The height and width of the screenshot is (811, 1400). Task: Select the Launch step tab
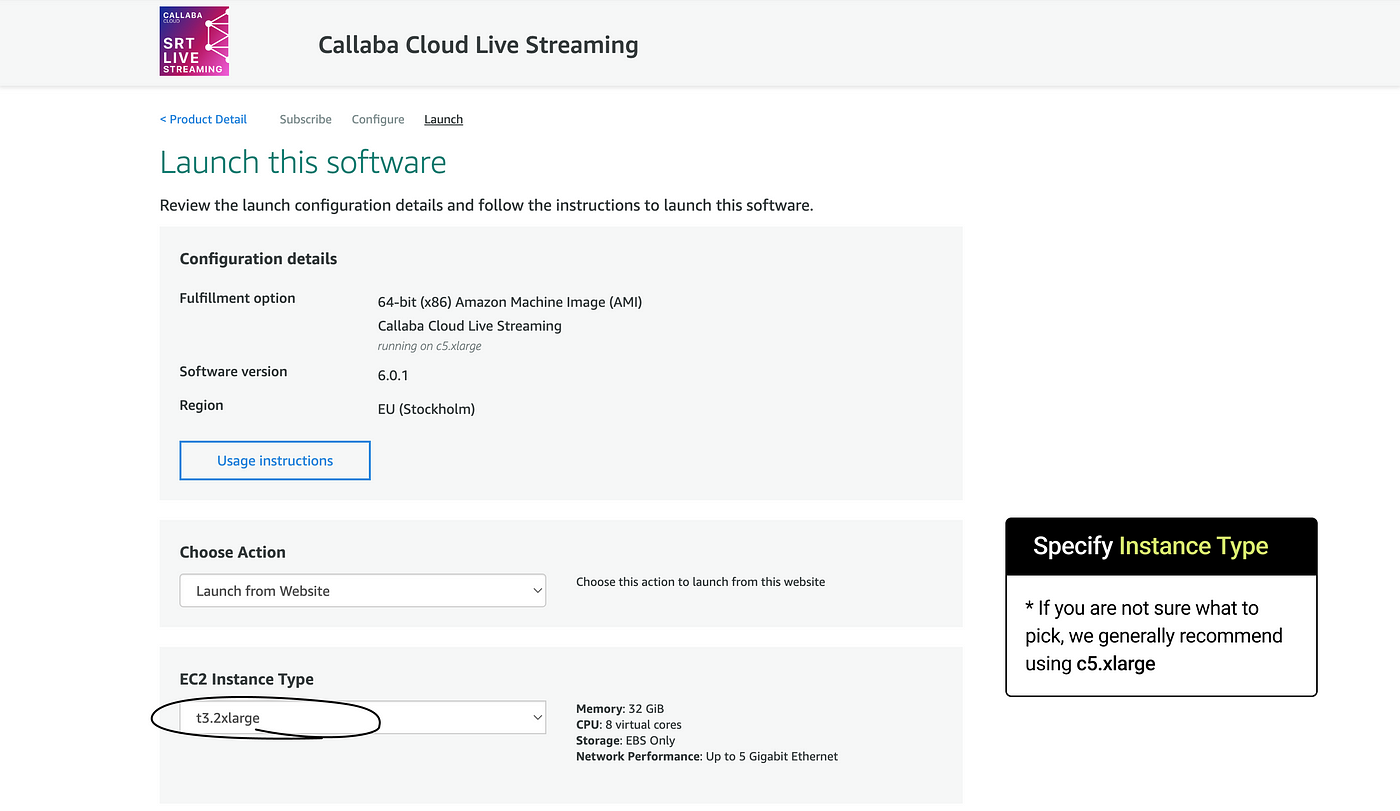point(443,119)
